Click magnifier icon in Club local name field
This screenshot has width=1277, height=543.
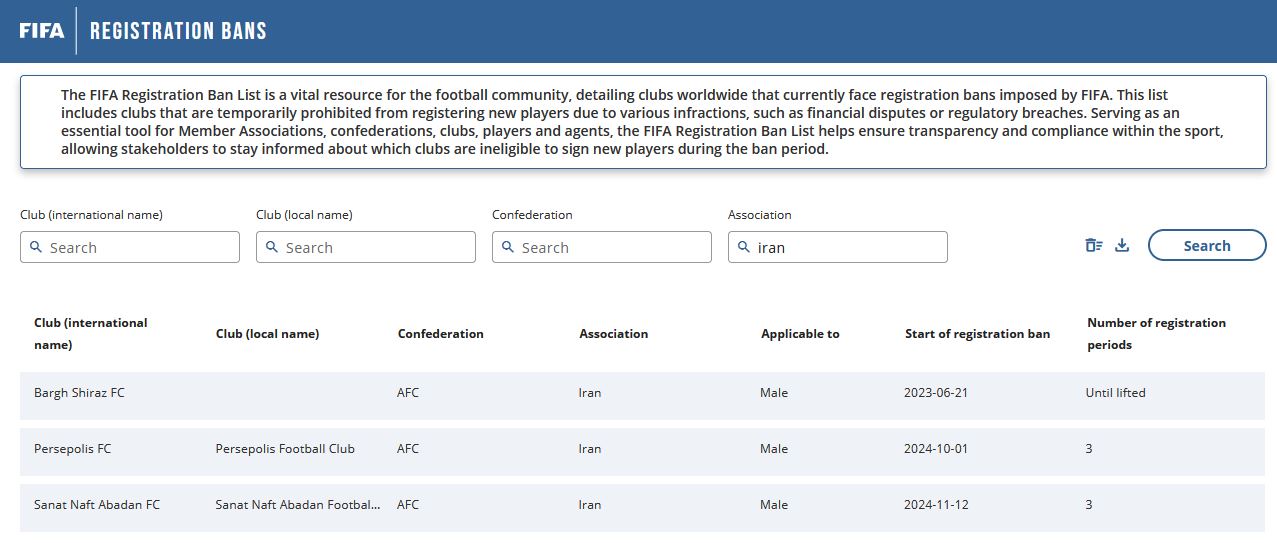pos(272,247)
